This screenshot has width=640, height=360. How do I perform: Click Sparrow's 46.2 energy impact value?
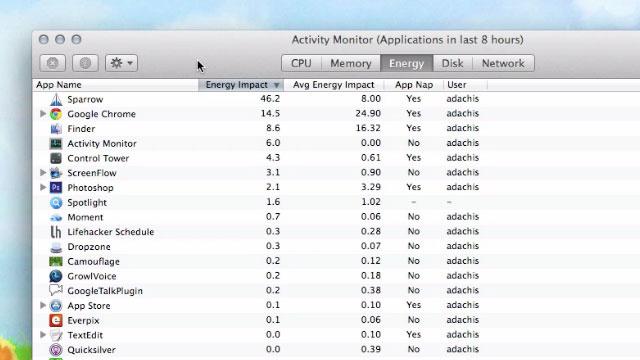coord(270,99)
